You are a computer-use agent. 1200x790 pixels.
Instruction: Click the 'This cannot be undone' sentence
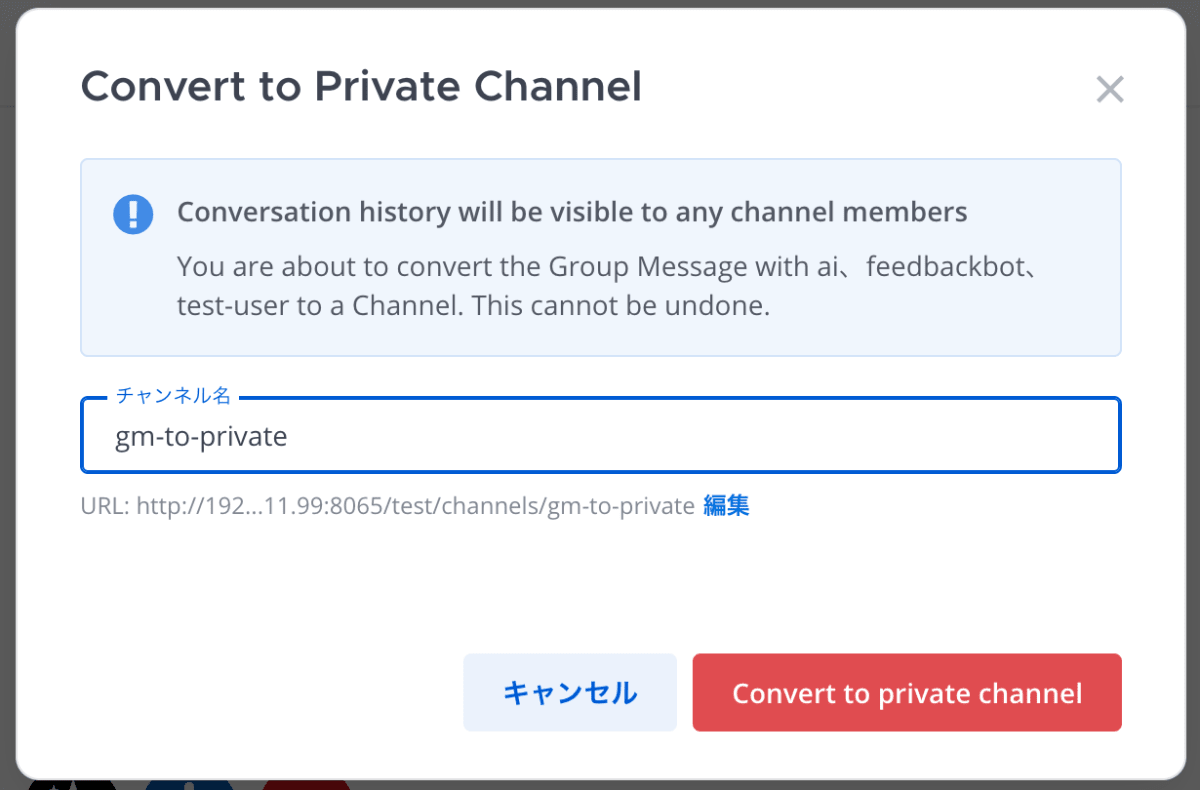click(621, 305)
